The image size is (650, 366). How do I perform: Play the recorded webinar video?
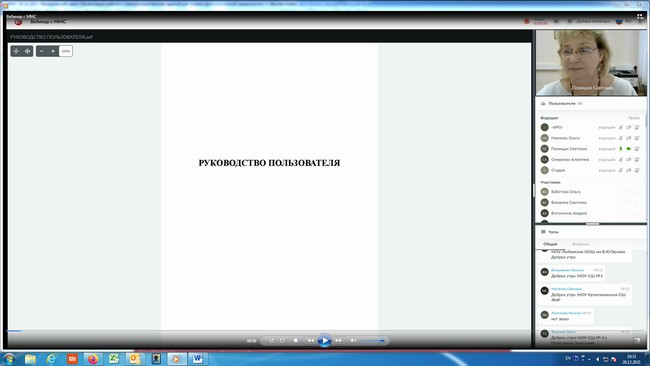point(324,340)
